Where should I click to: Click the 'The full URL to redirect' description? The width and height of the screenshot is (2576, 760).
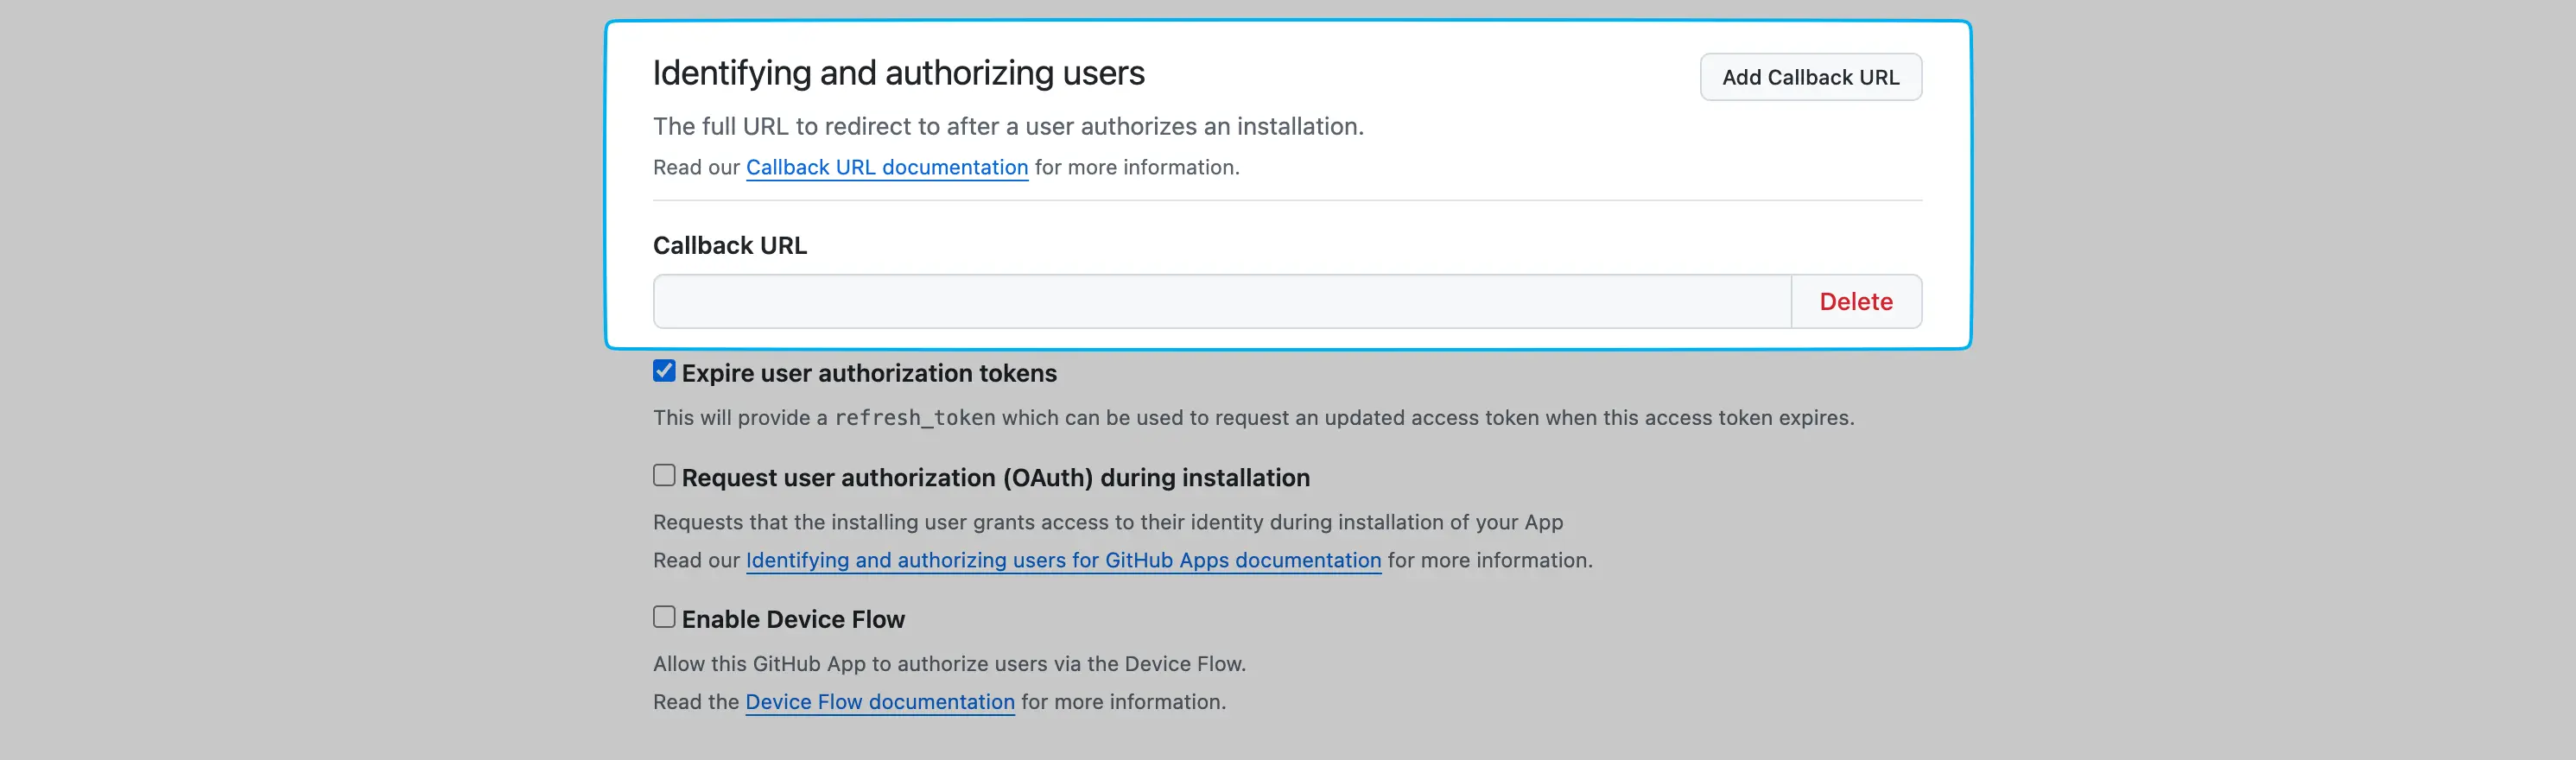(x=1007, y=126)
